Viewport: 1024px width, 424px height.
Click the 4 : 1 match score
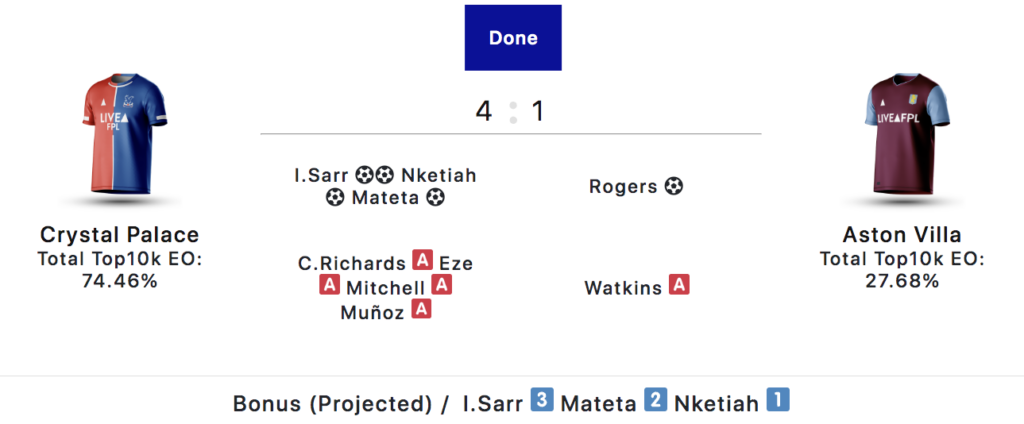click(511, 111)
